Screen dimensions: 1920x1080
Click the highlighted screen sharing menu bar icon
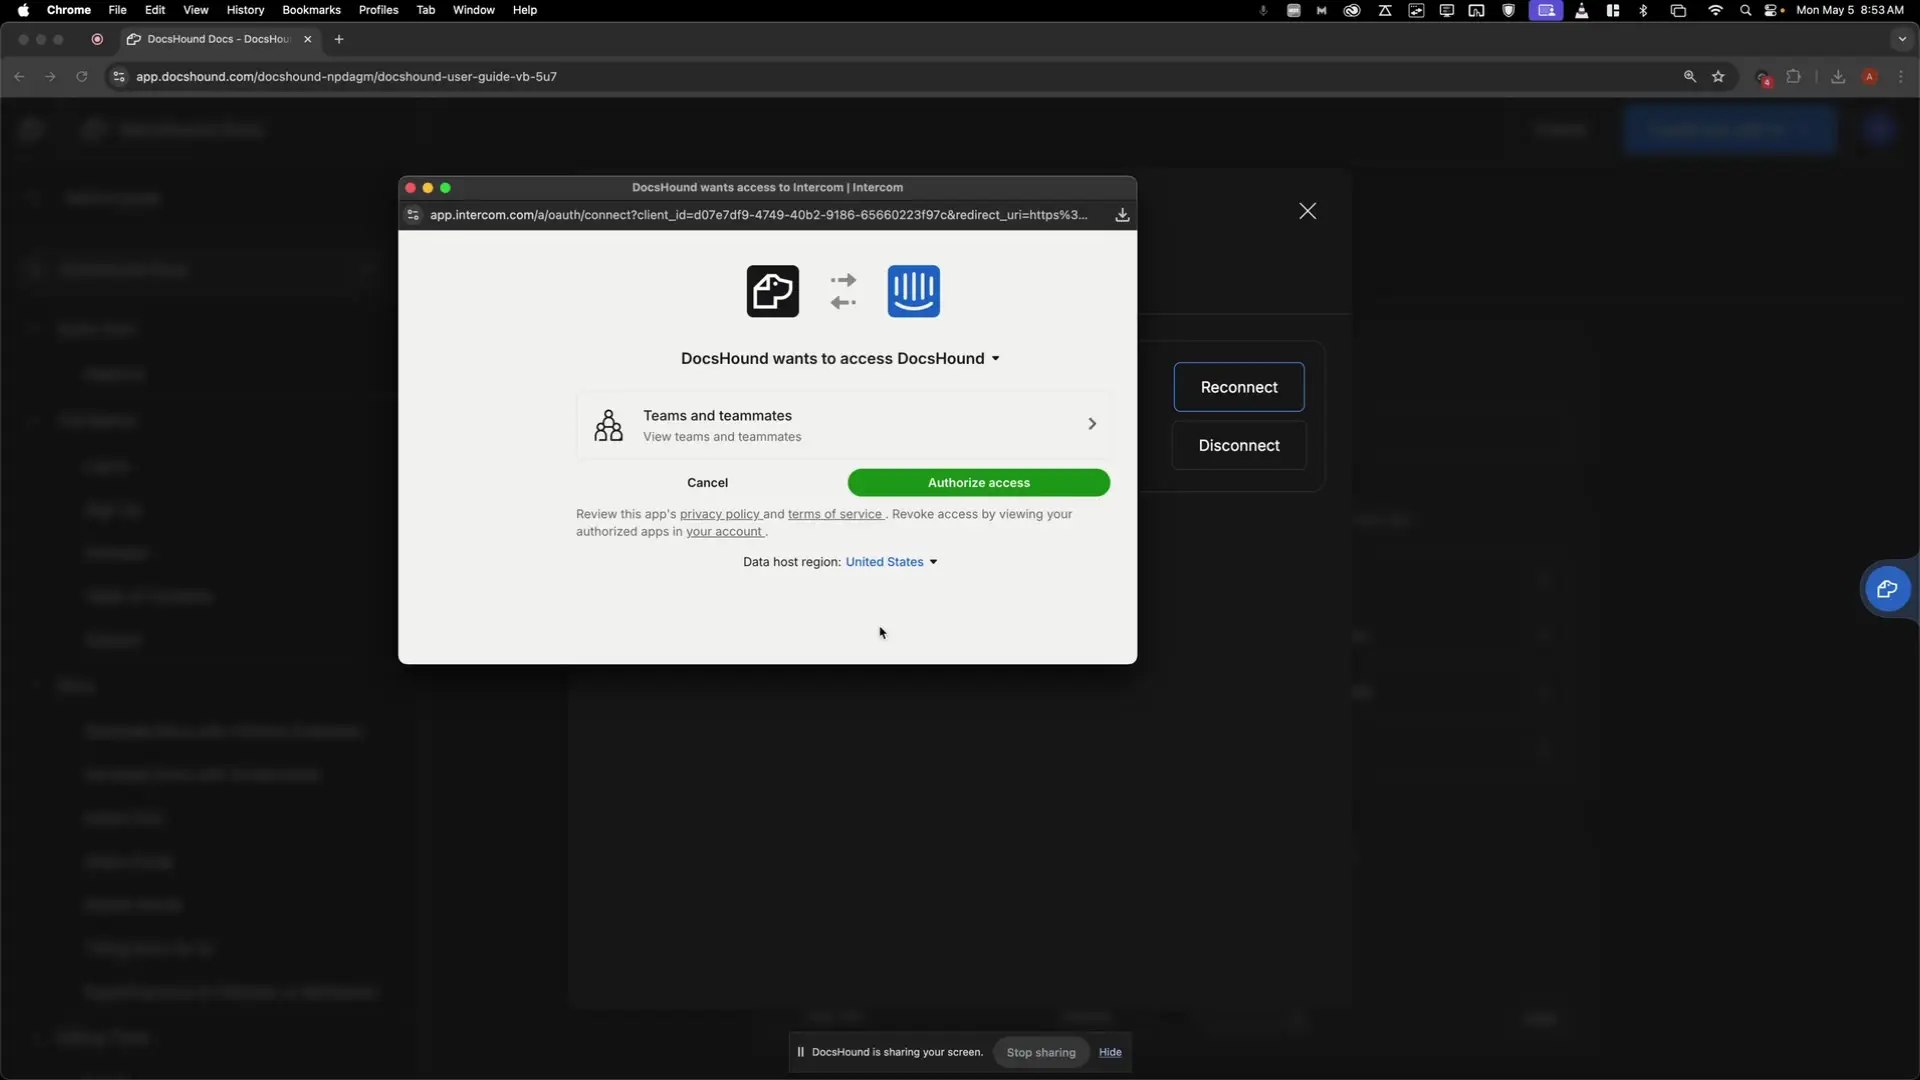click(x=1546, y=10)
